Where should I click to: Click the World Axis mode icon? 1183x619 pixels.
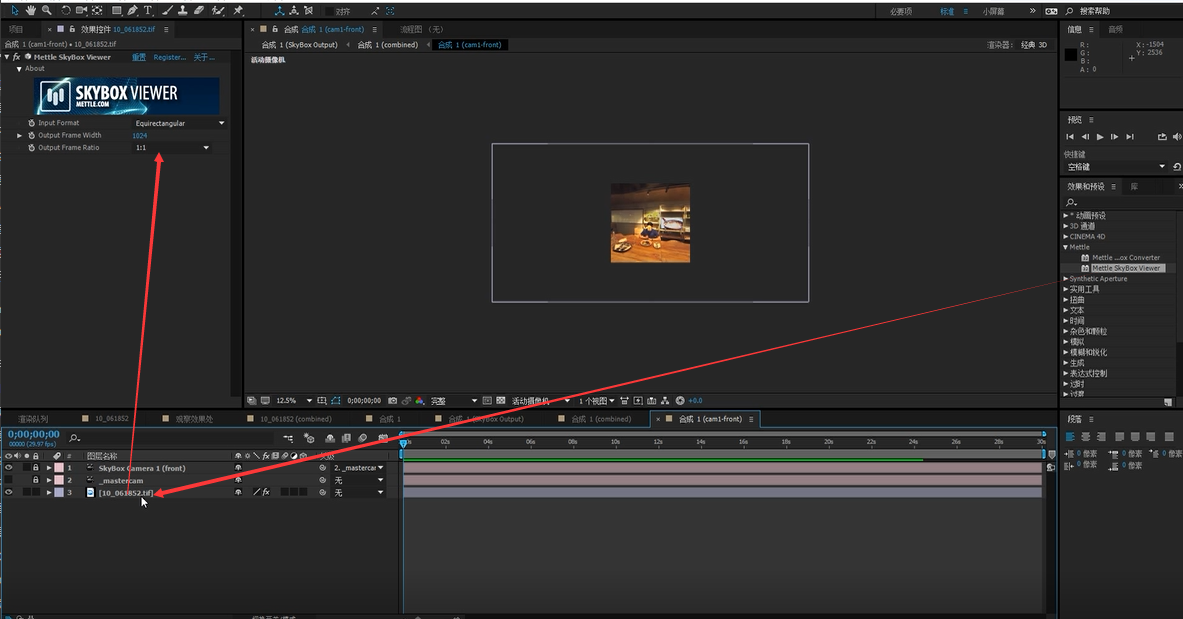point(293,11)
